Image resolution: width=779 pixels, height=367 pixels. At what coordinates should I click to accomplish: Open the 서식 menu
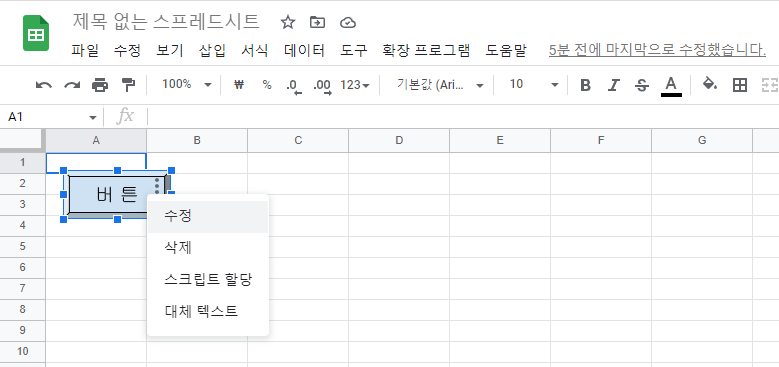coord(255,50)
